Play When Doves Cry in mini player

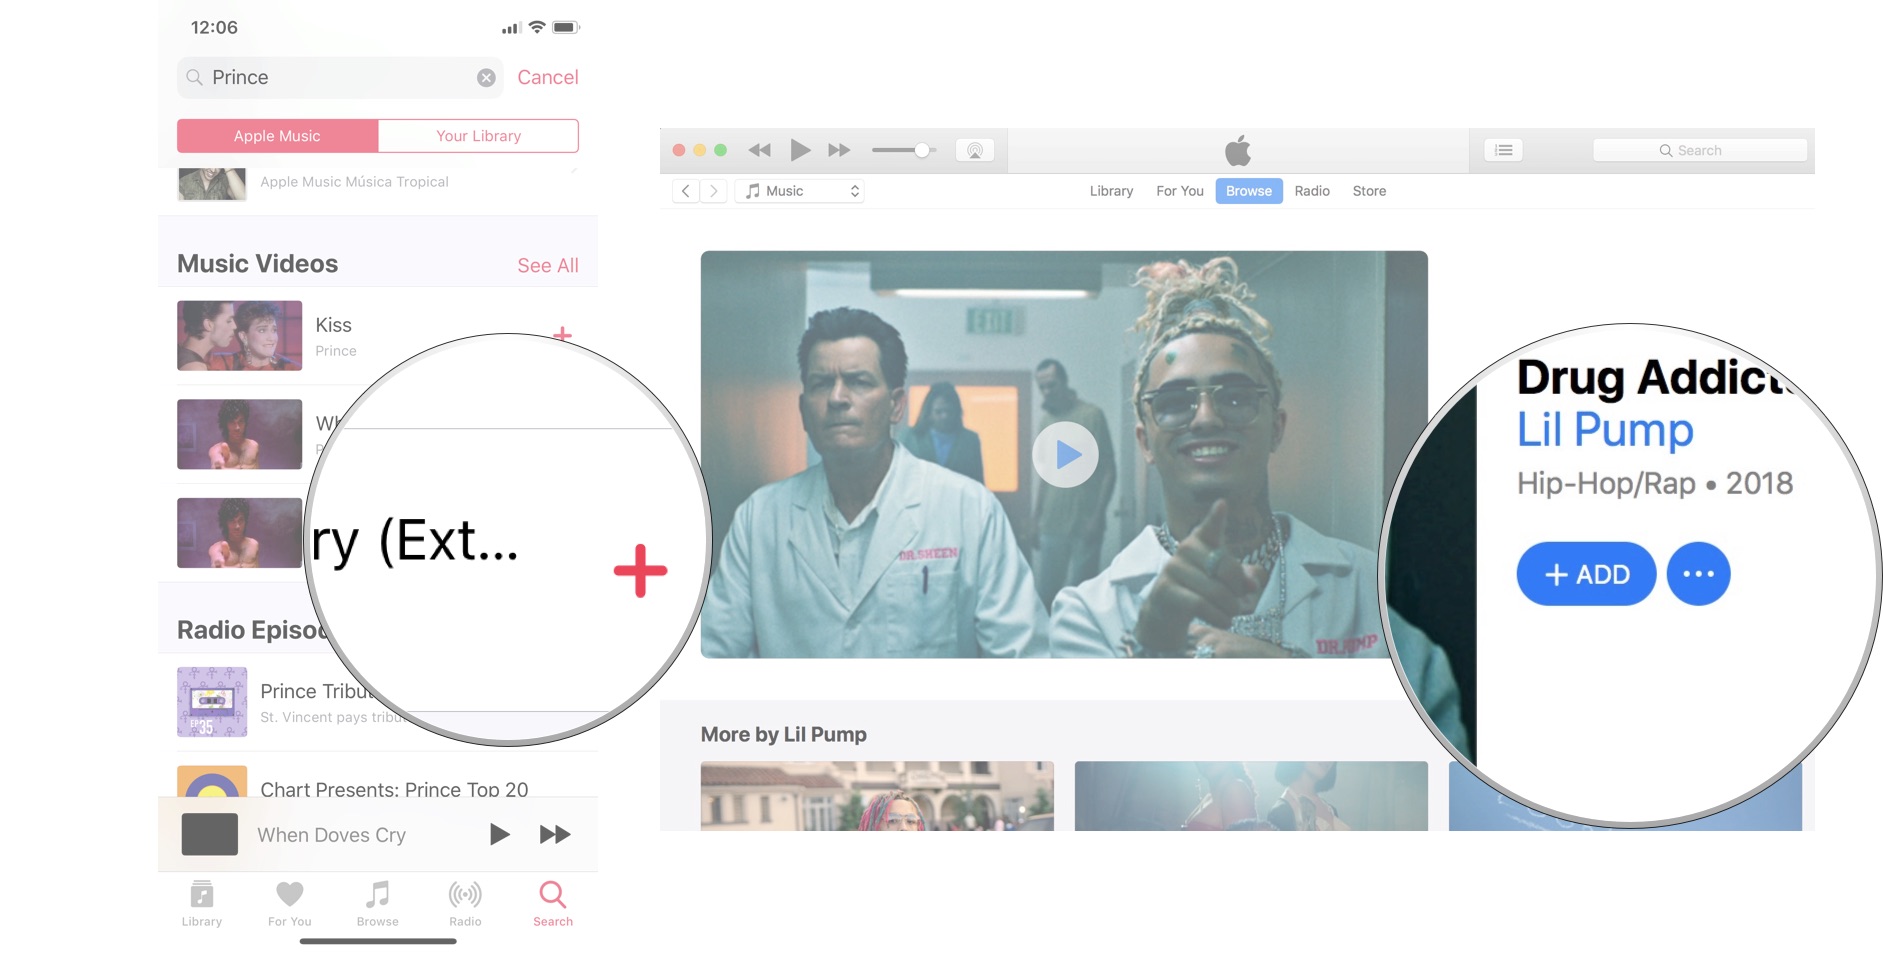tap(499, 834)
